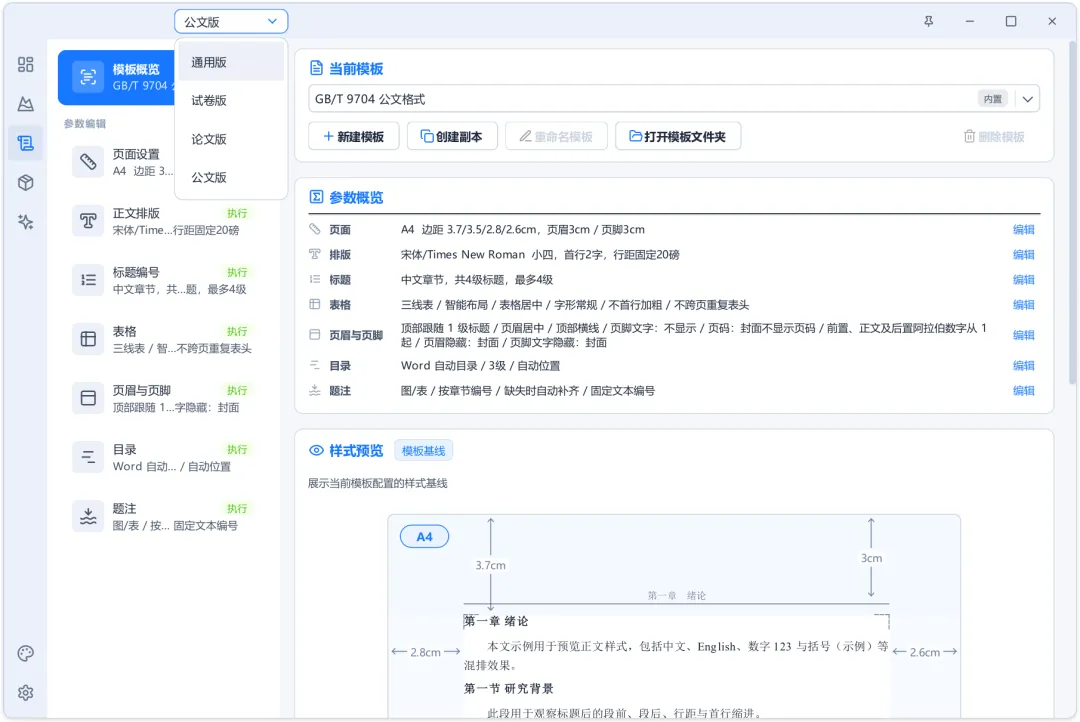
Task: Click the 标题编号 list icon
Action: [x=88, y=280]
